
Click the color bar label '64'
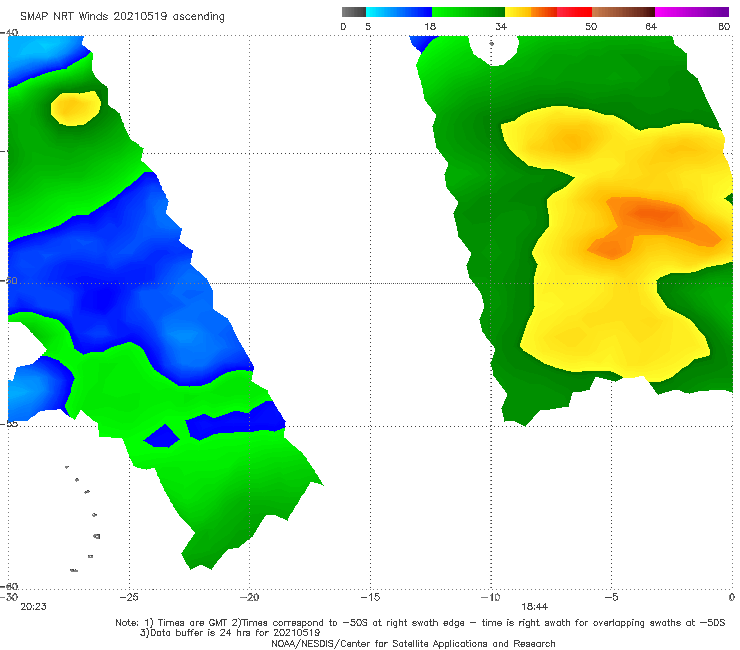[x=651, y=26]
